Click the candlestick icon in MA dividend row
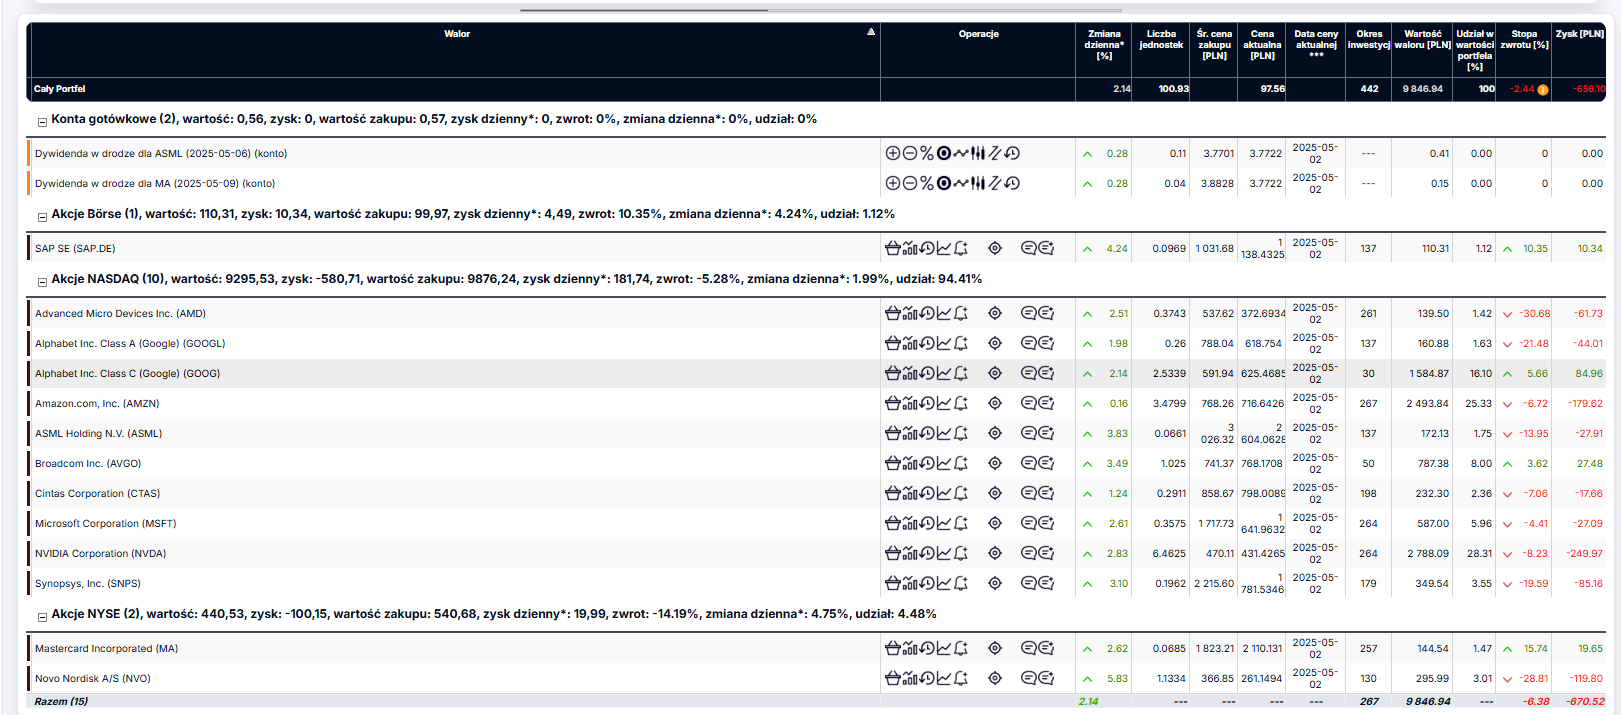 [x=978, y=183]
